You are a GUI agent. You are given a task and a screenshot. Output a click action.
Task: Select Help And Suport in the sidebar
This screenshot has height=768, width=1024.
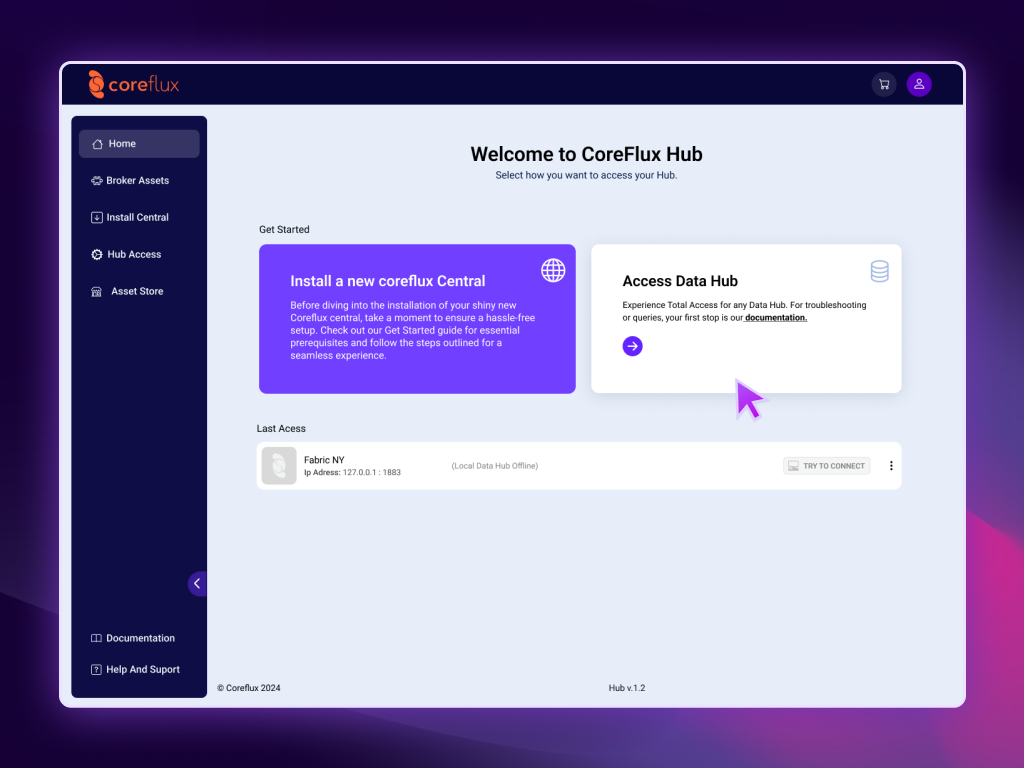coord(135,669)
